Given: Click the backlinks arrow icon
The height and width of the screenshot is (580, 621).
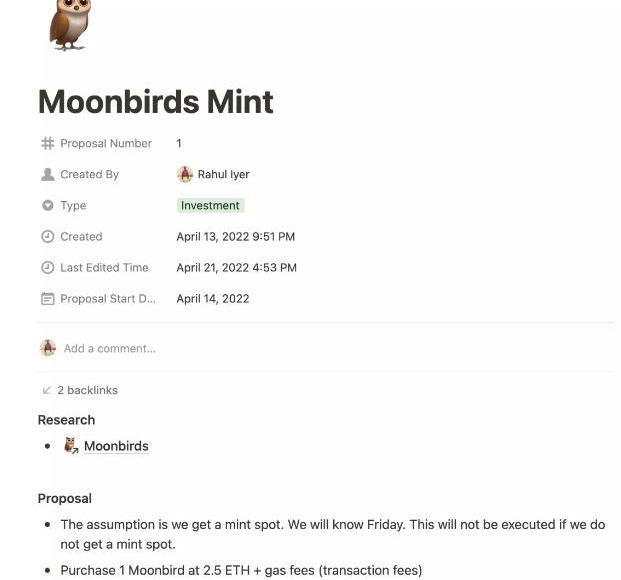Looking at the screenshot, I should (x=47, y=390).
